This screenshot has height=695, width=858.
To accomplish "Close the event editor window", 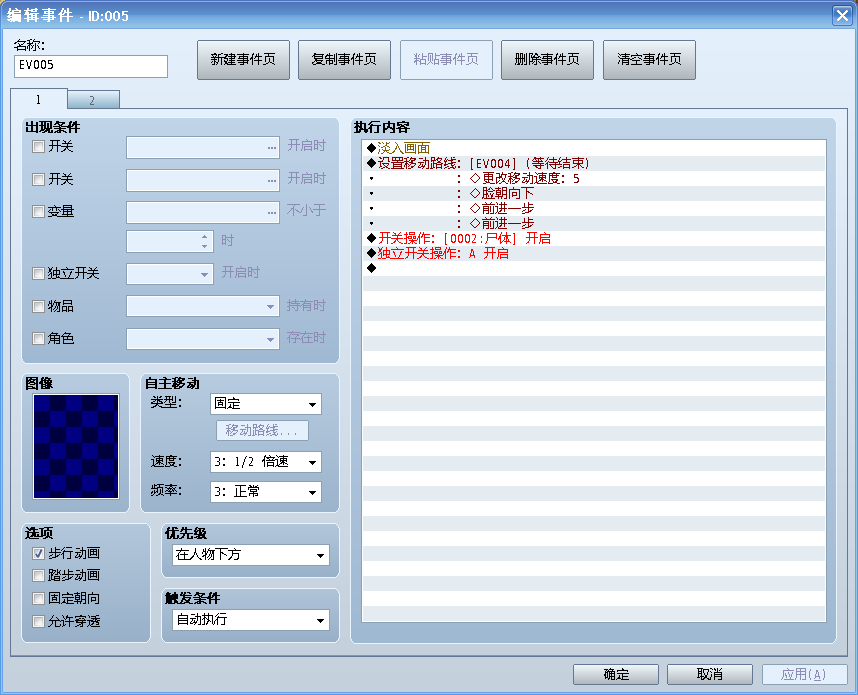I will click(842, 15).
